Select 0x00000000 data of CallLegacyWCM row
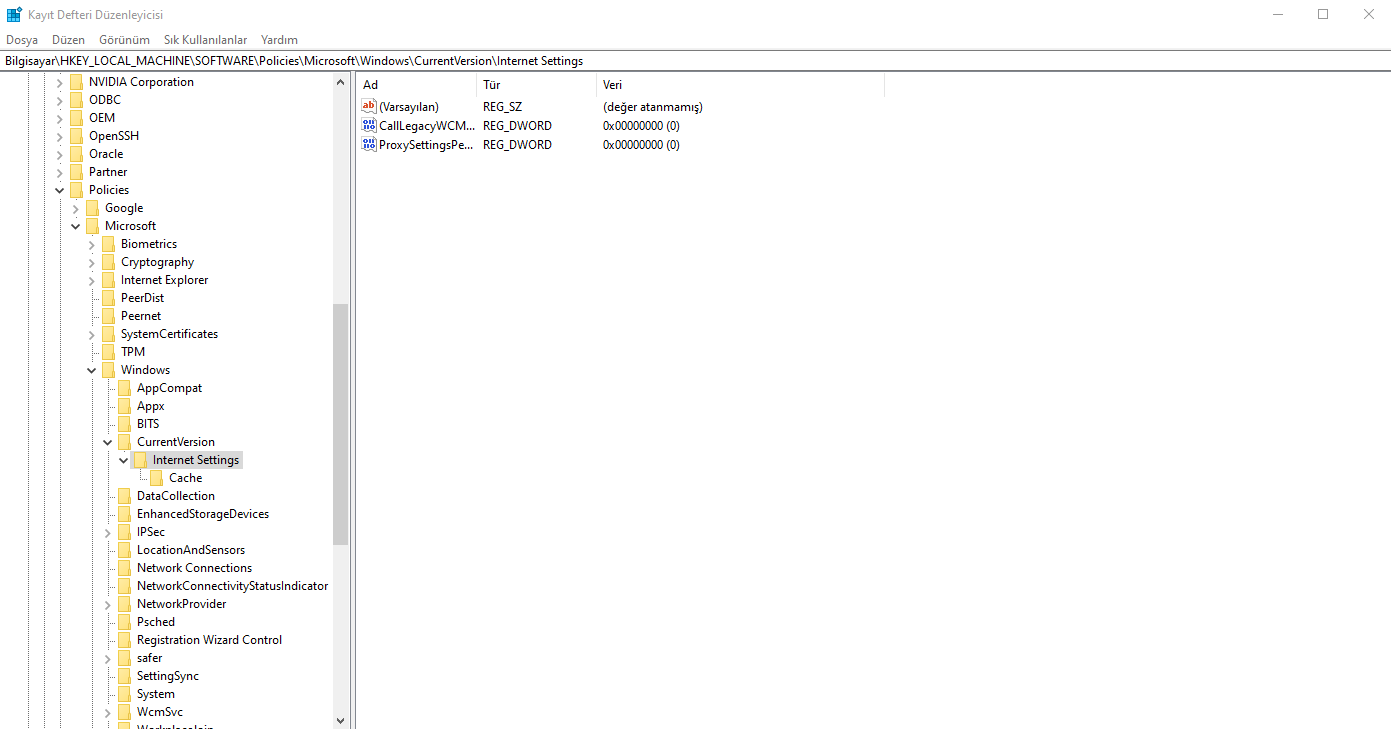This screenshot has width=1391, height=729. pyautogui.click(x=641, y=126)
